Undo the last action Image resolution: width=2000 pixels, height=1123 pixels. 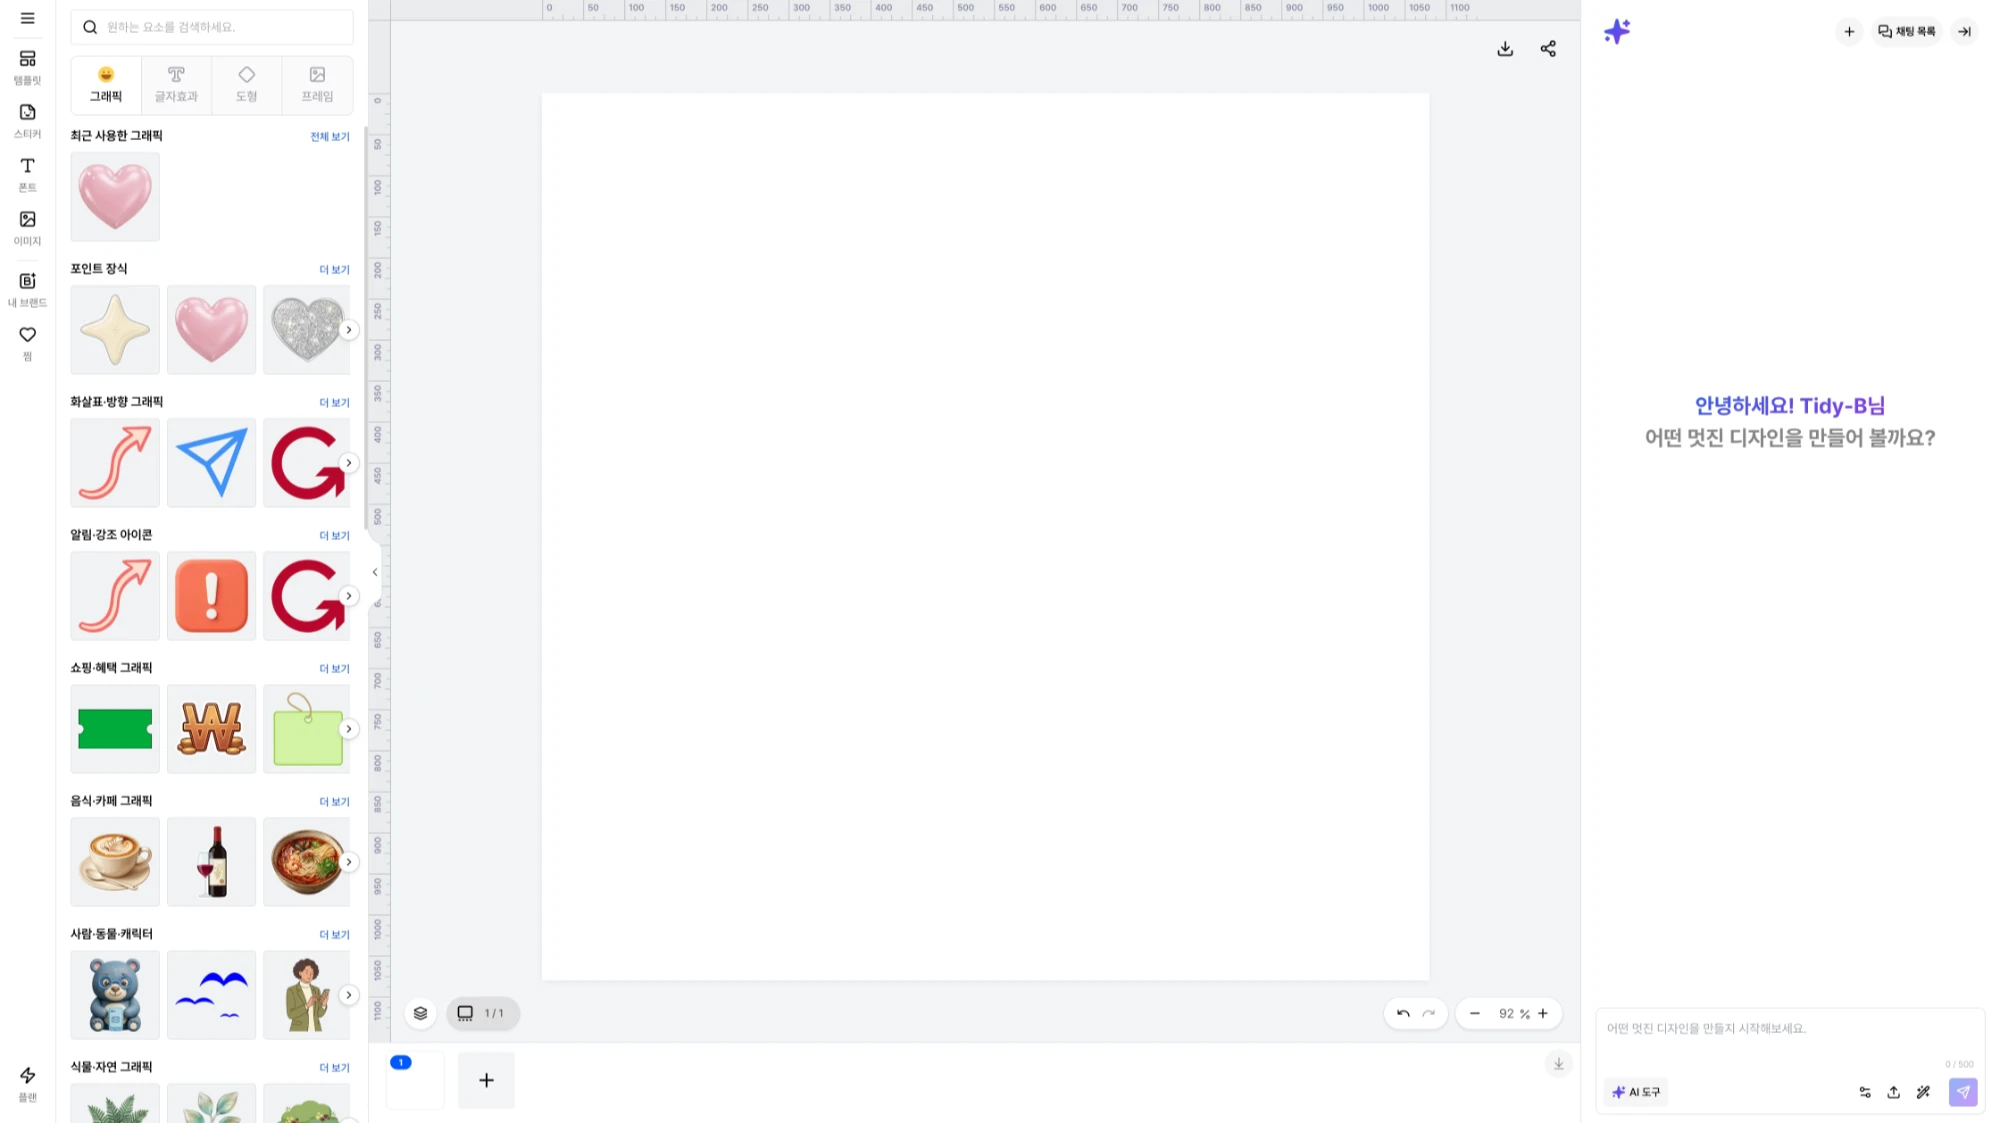point(1403,1013)
